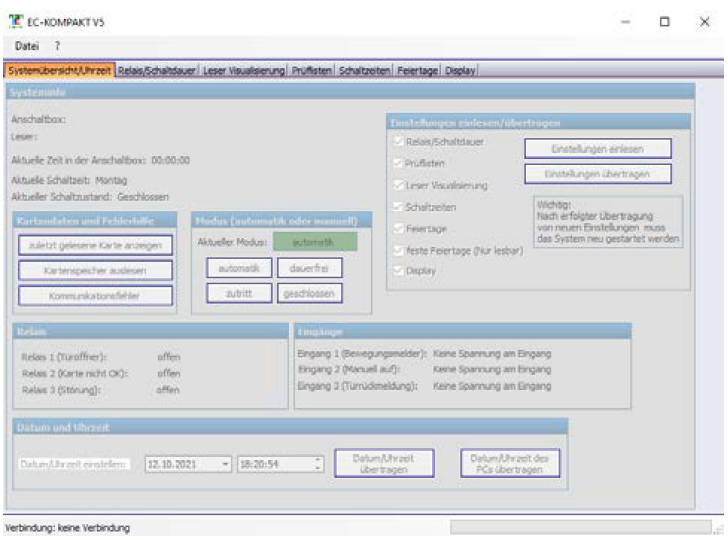Click Einstellungen einlesen button

click(x=598, y=149)
